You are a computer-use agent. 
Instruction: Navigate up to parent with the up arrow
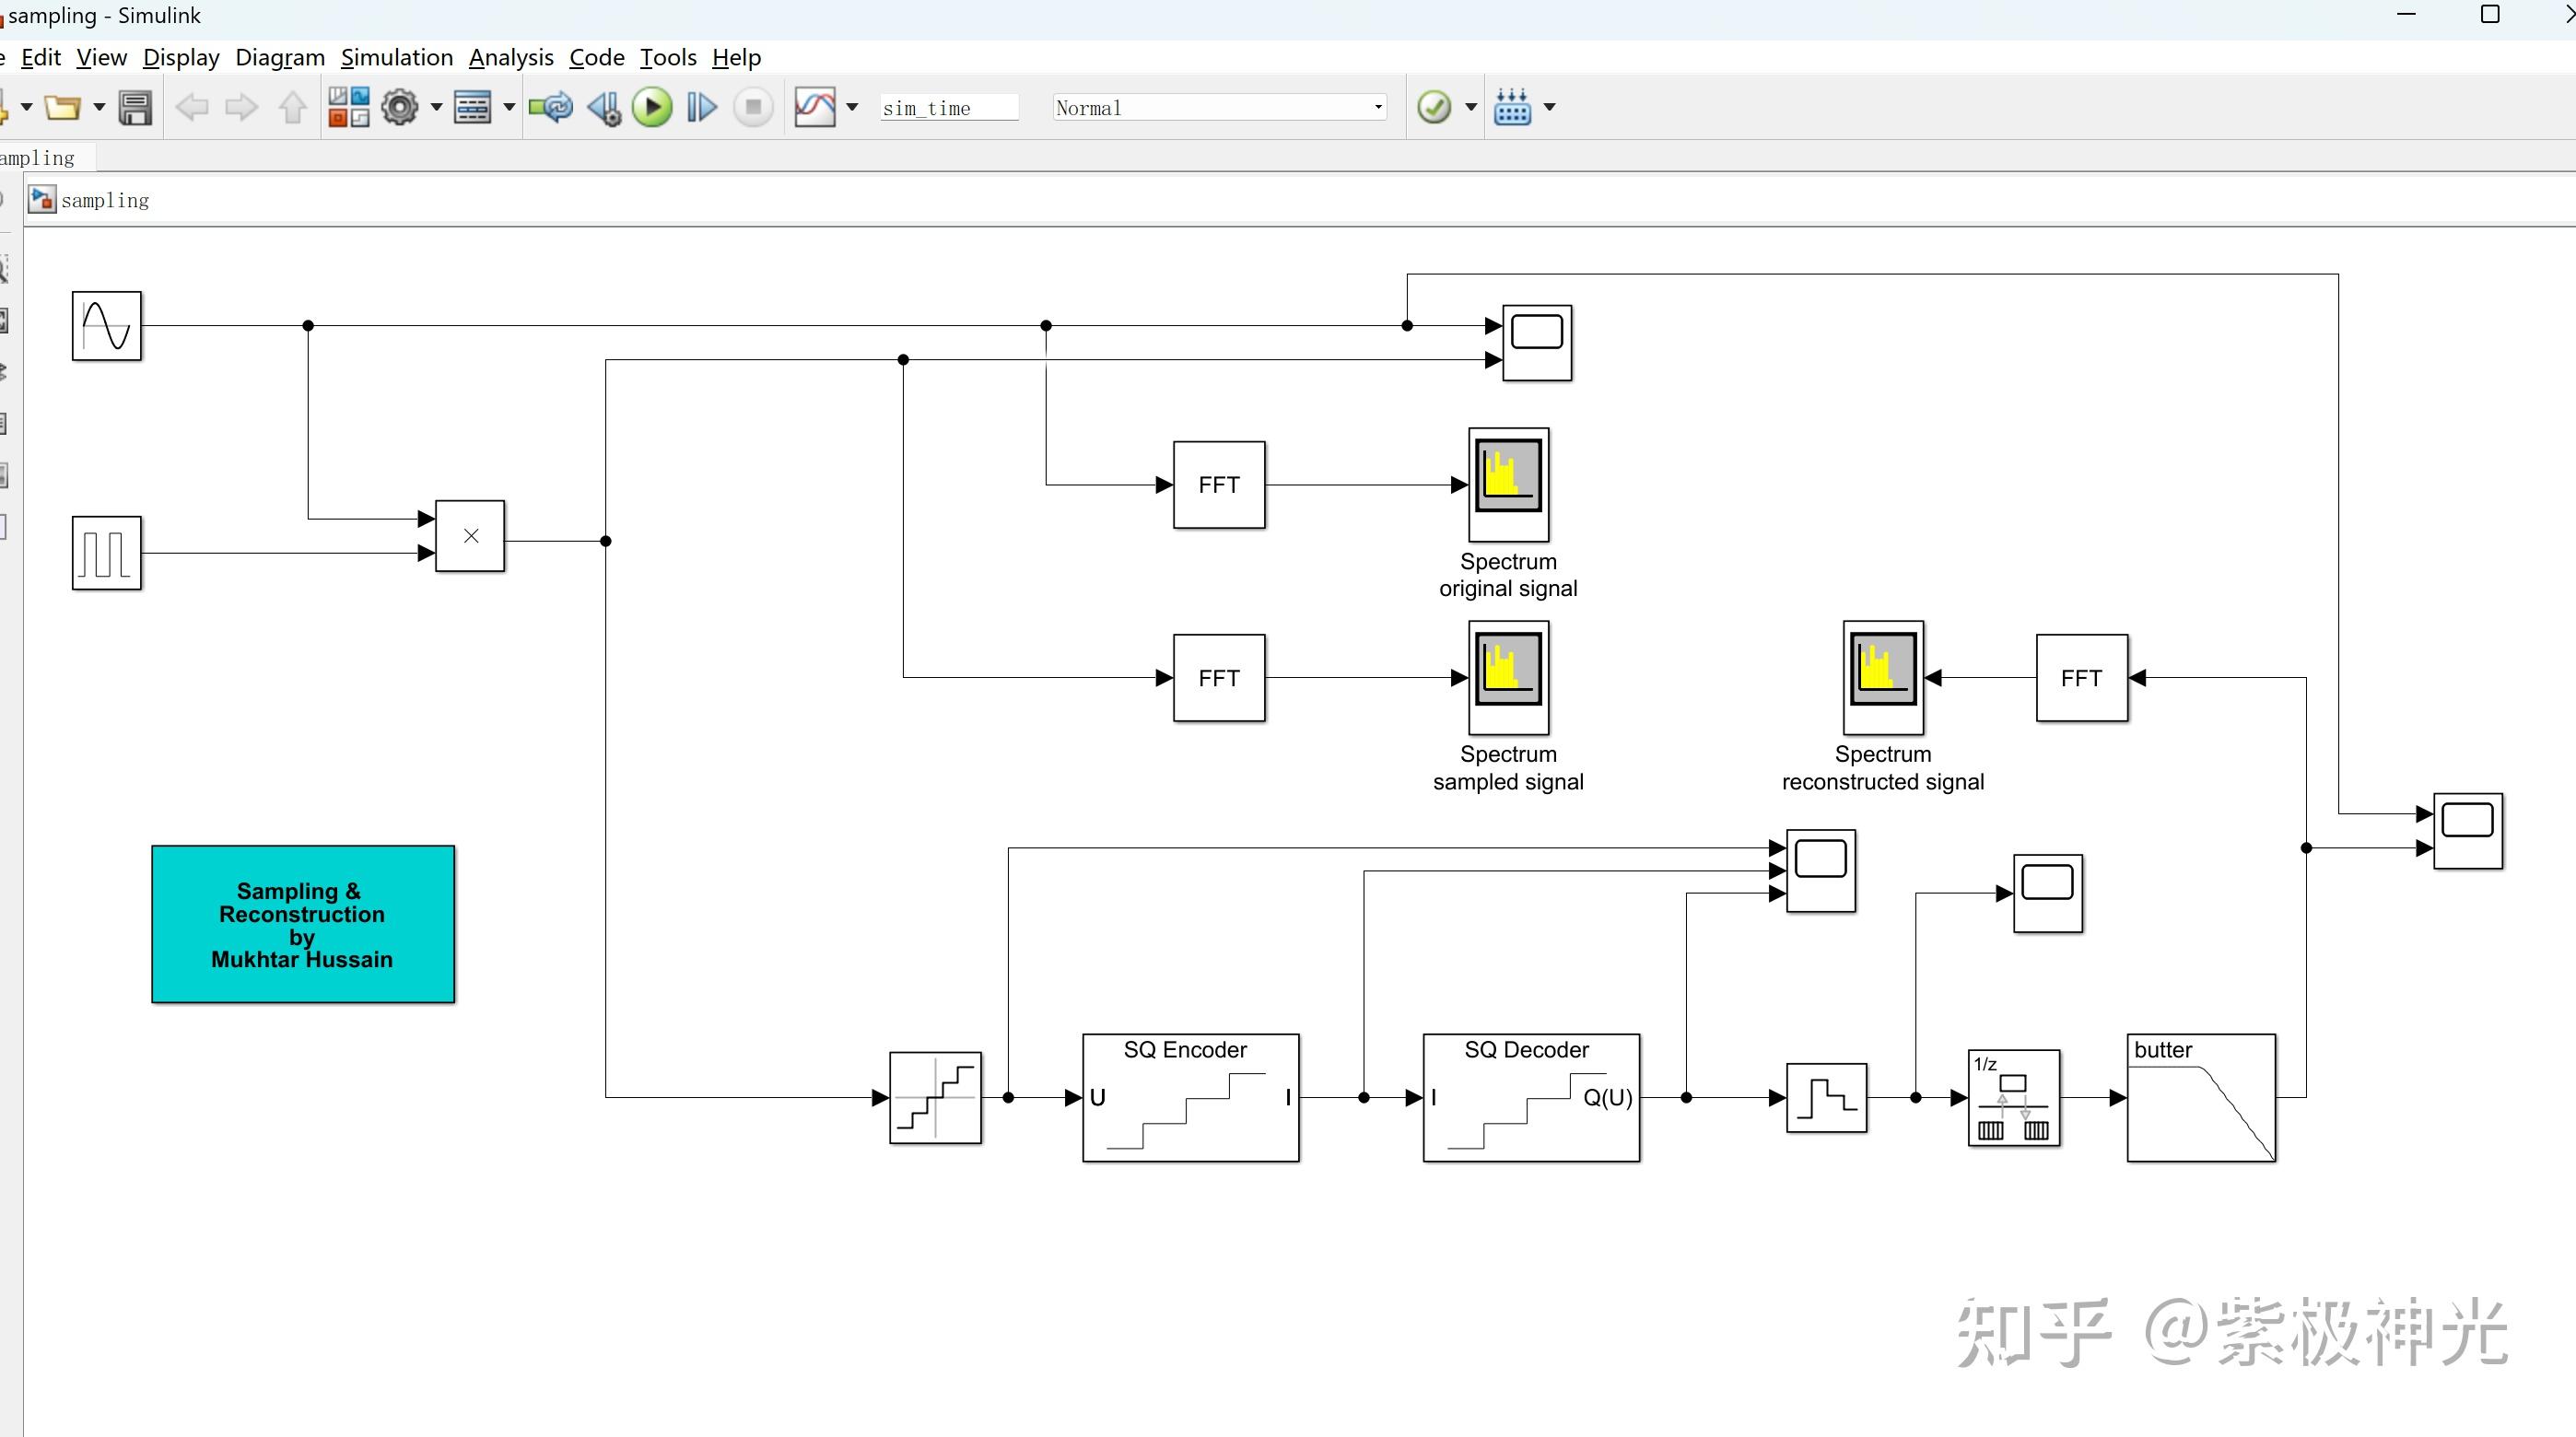click(x=291, y=107)
